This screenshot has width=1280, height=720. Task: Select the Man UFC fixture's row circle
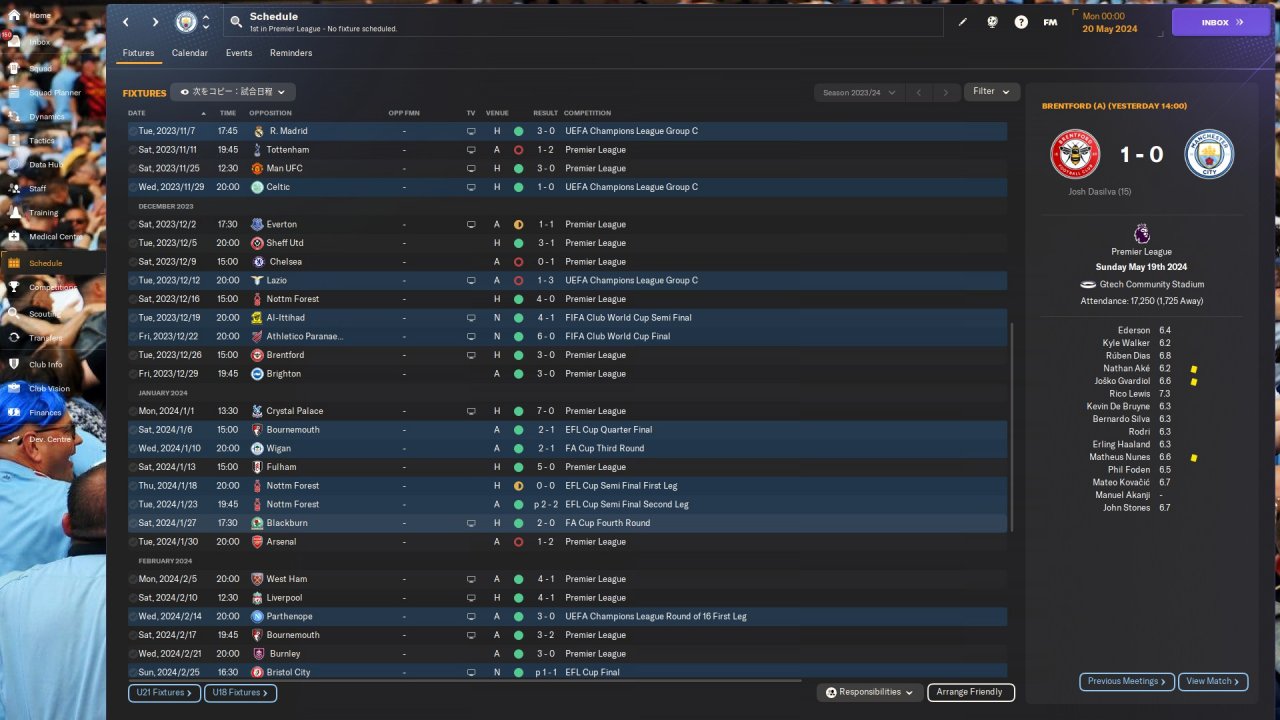click(133, 168)
